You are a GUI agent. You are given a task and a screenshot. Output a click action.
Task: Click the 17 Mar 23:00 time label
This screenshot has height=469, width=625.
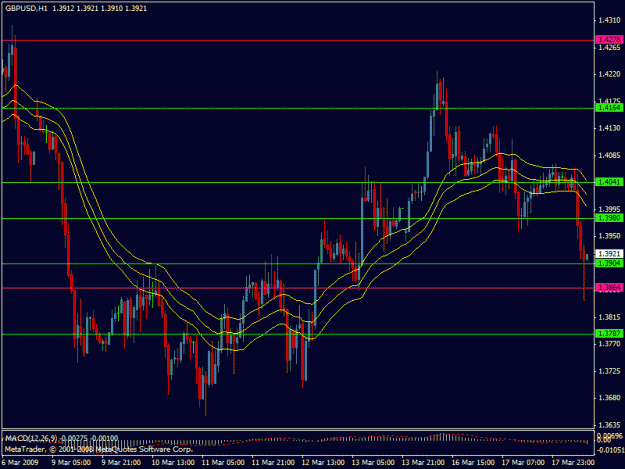[573, 462]
